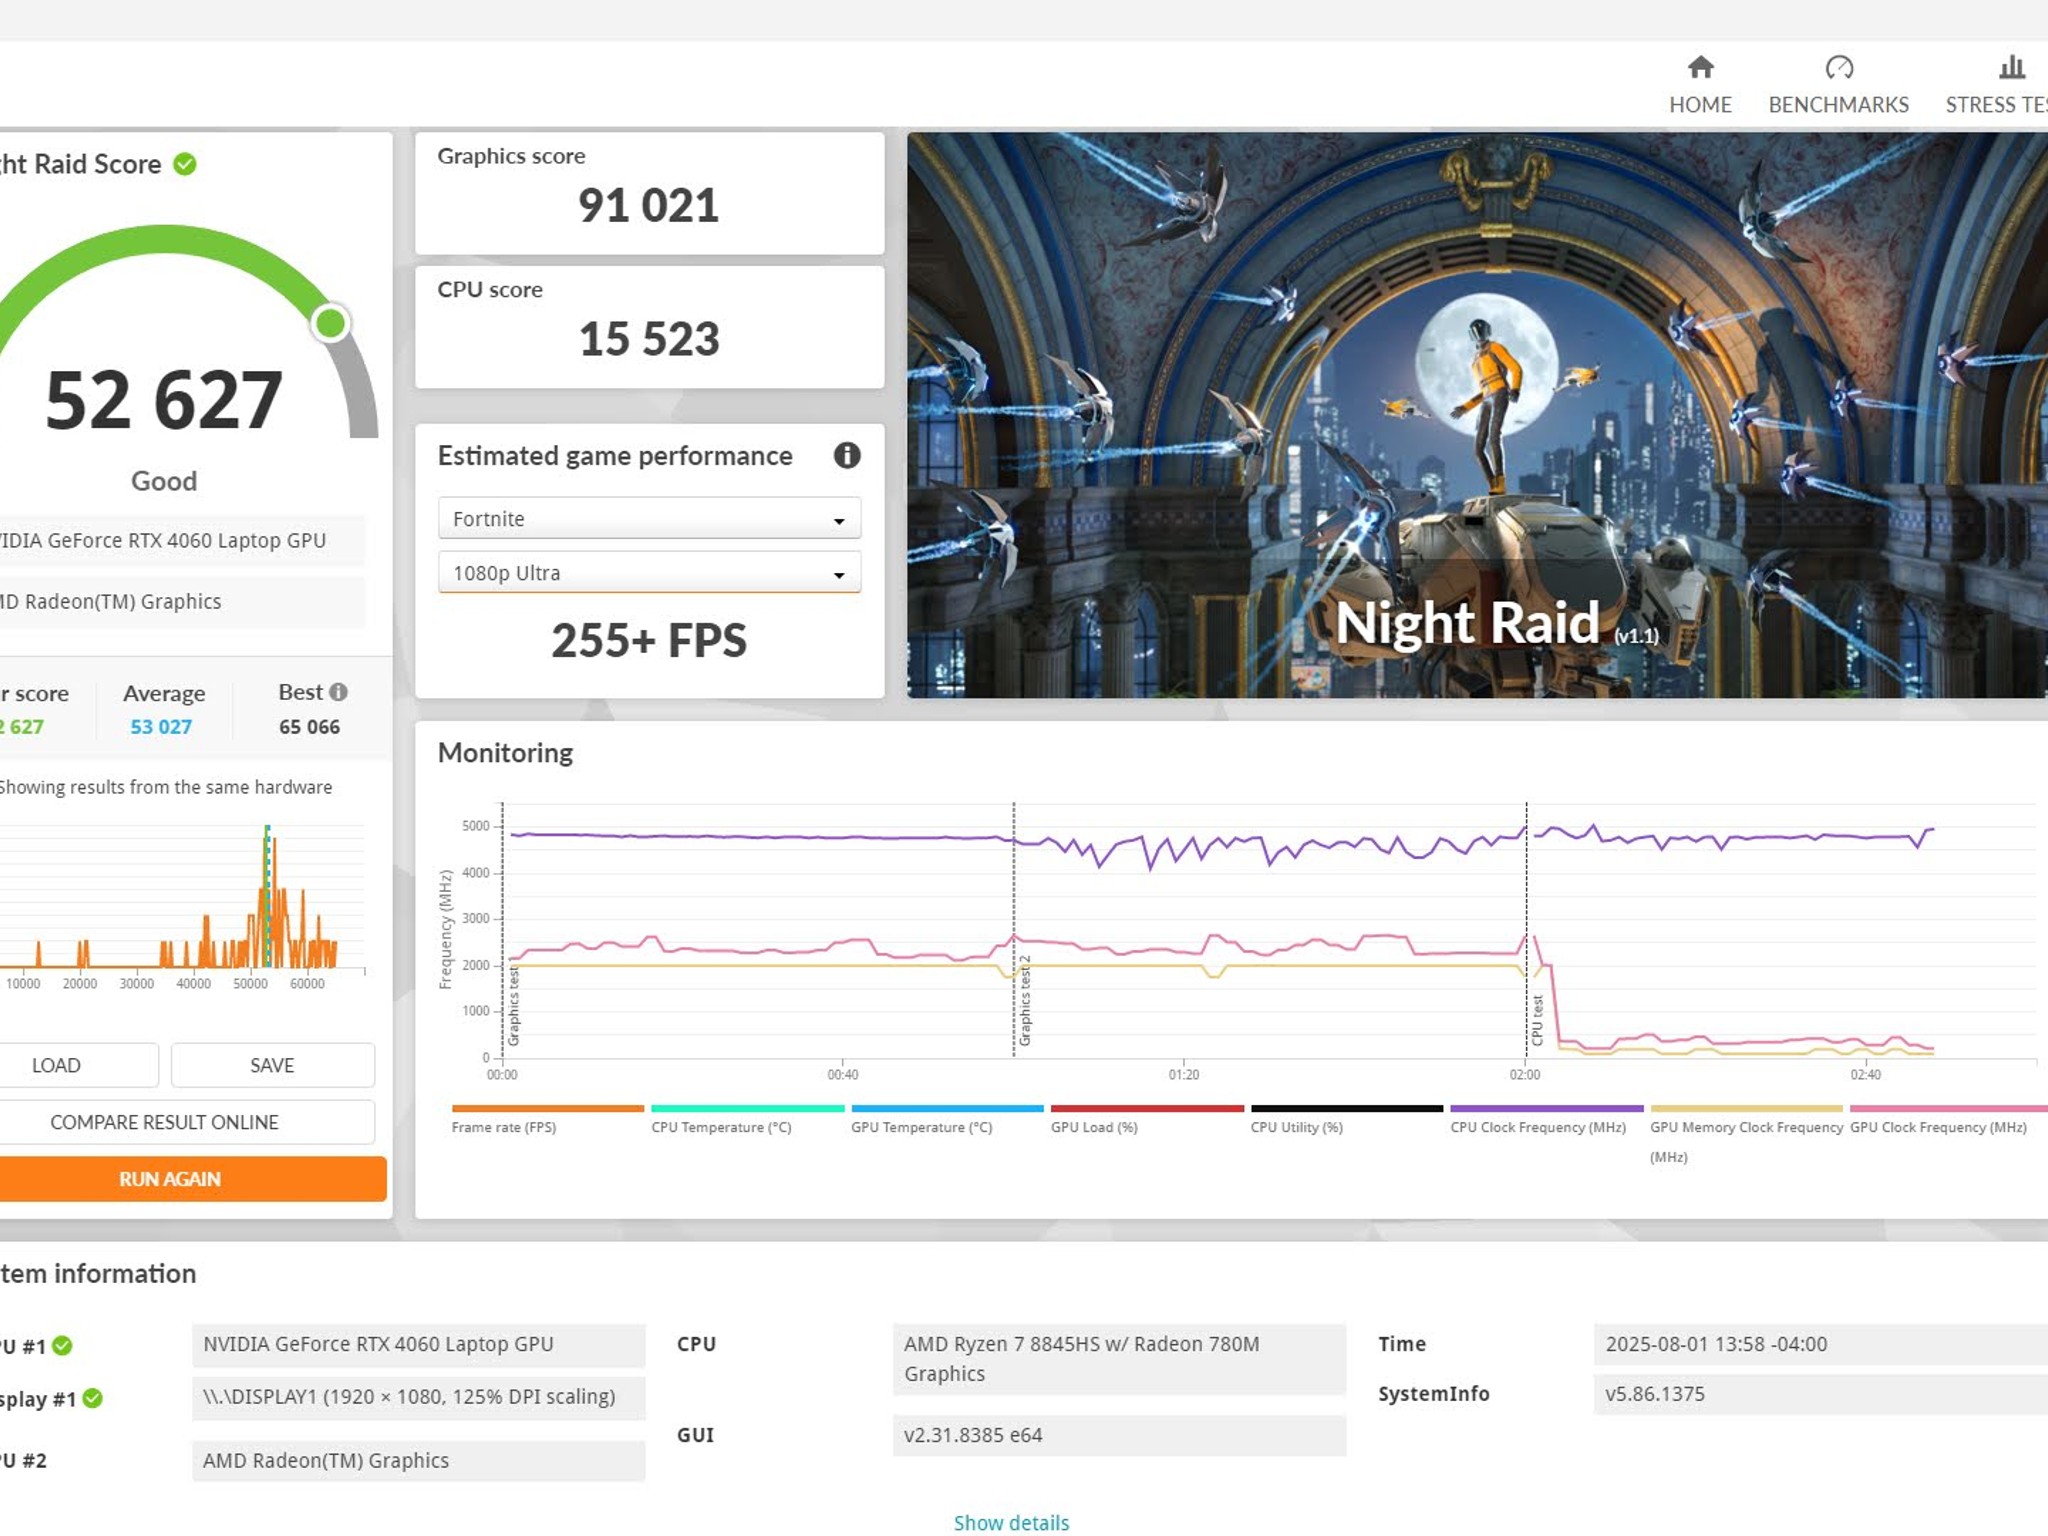The width and height of the screenshot is (2048, 1536).
Task: Click the info icon next to Best score
Action: (x=337, y=691)
